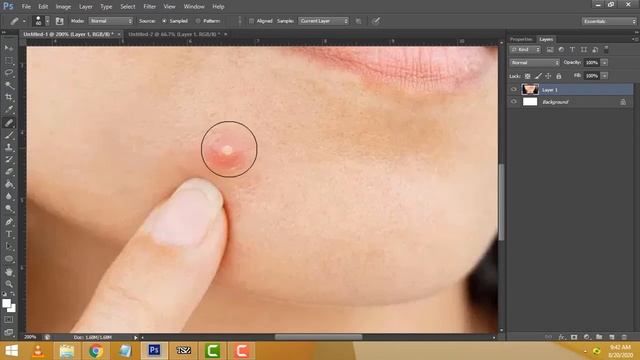Hide the Background layer eye icon
The image size is (640, 360).
click(x=513, y=102)
